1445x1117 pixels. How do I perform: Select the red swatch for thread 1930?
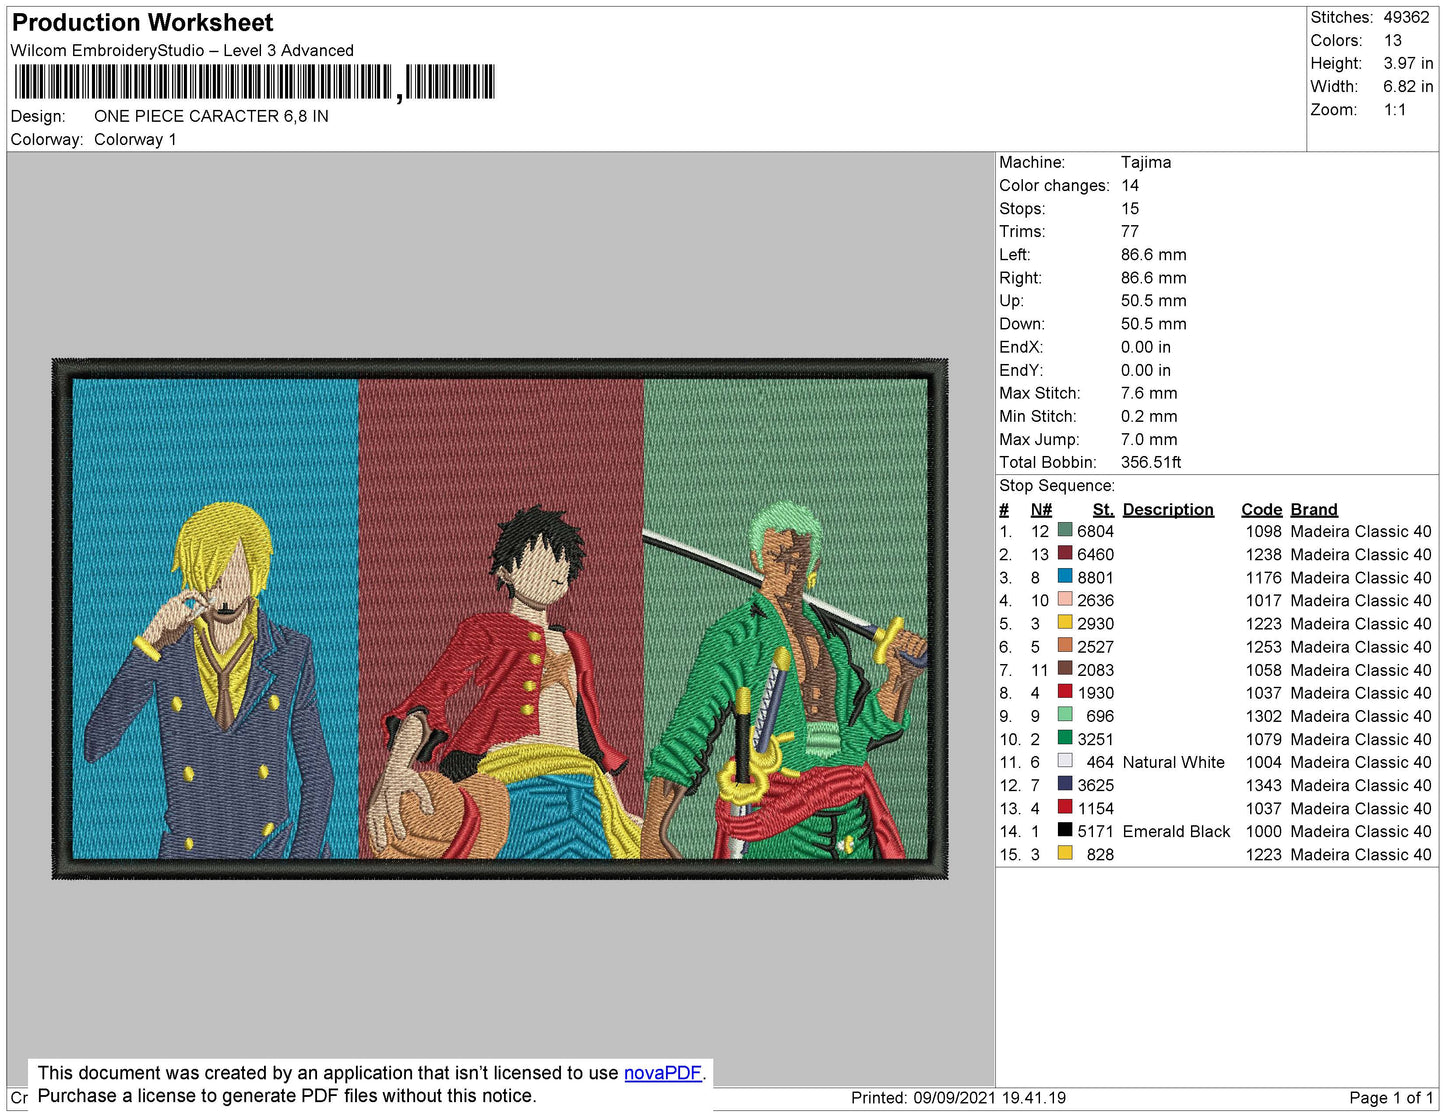[1065, 692]
